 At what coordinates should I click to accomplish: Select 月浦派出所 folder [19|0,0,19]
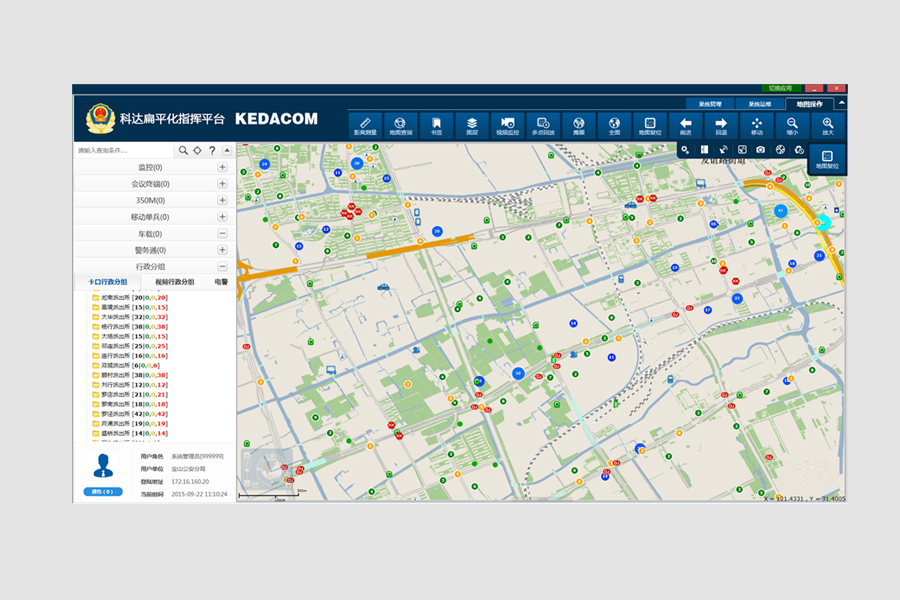(130, 424)
